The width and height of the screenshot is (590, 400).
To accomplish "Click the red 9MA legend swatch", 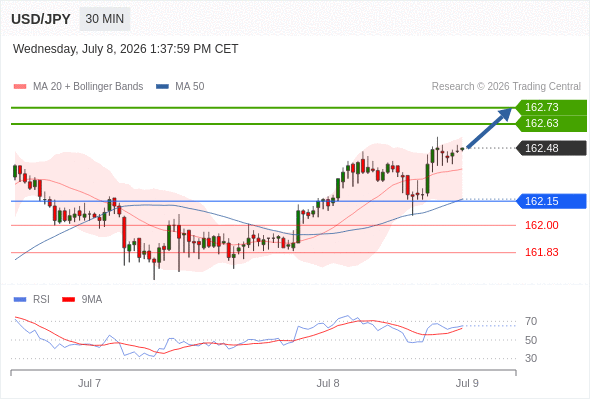I will pos(68,300).
